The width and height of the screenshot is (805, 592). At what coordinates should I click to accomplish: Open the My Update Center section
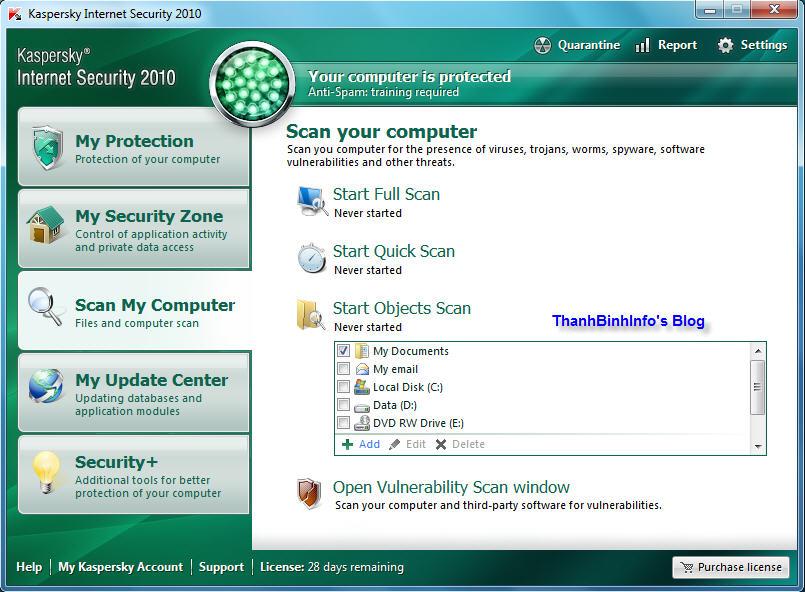point(134,393)
